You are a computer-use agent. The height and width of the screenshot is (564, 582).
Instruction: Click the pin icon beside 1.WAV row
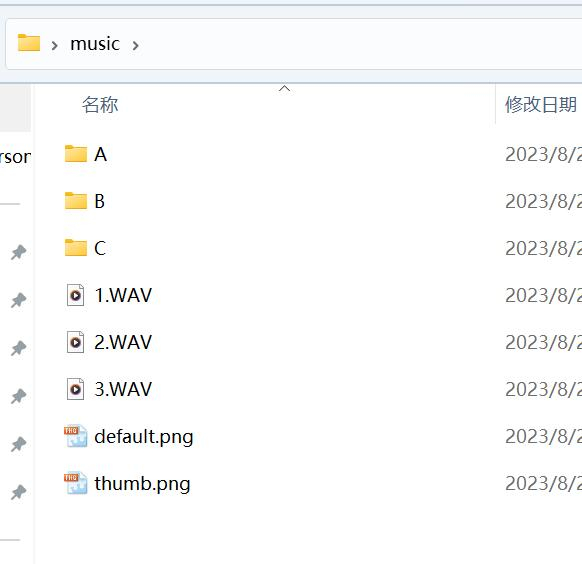[19, 300]
